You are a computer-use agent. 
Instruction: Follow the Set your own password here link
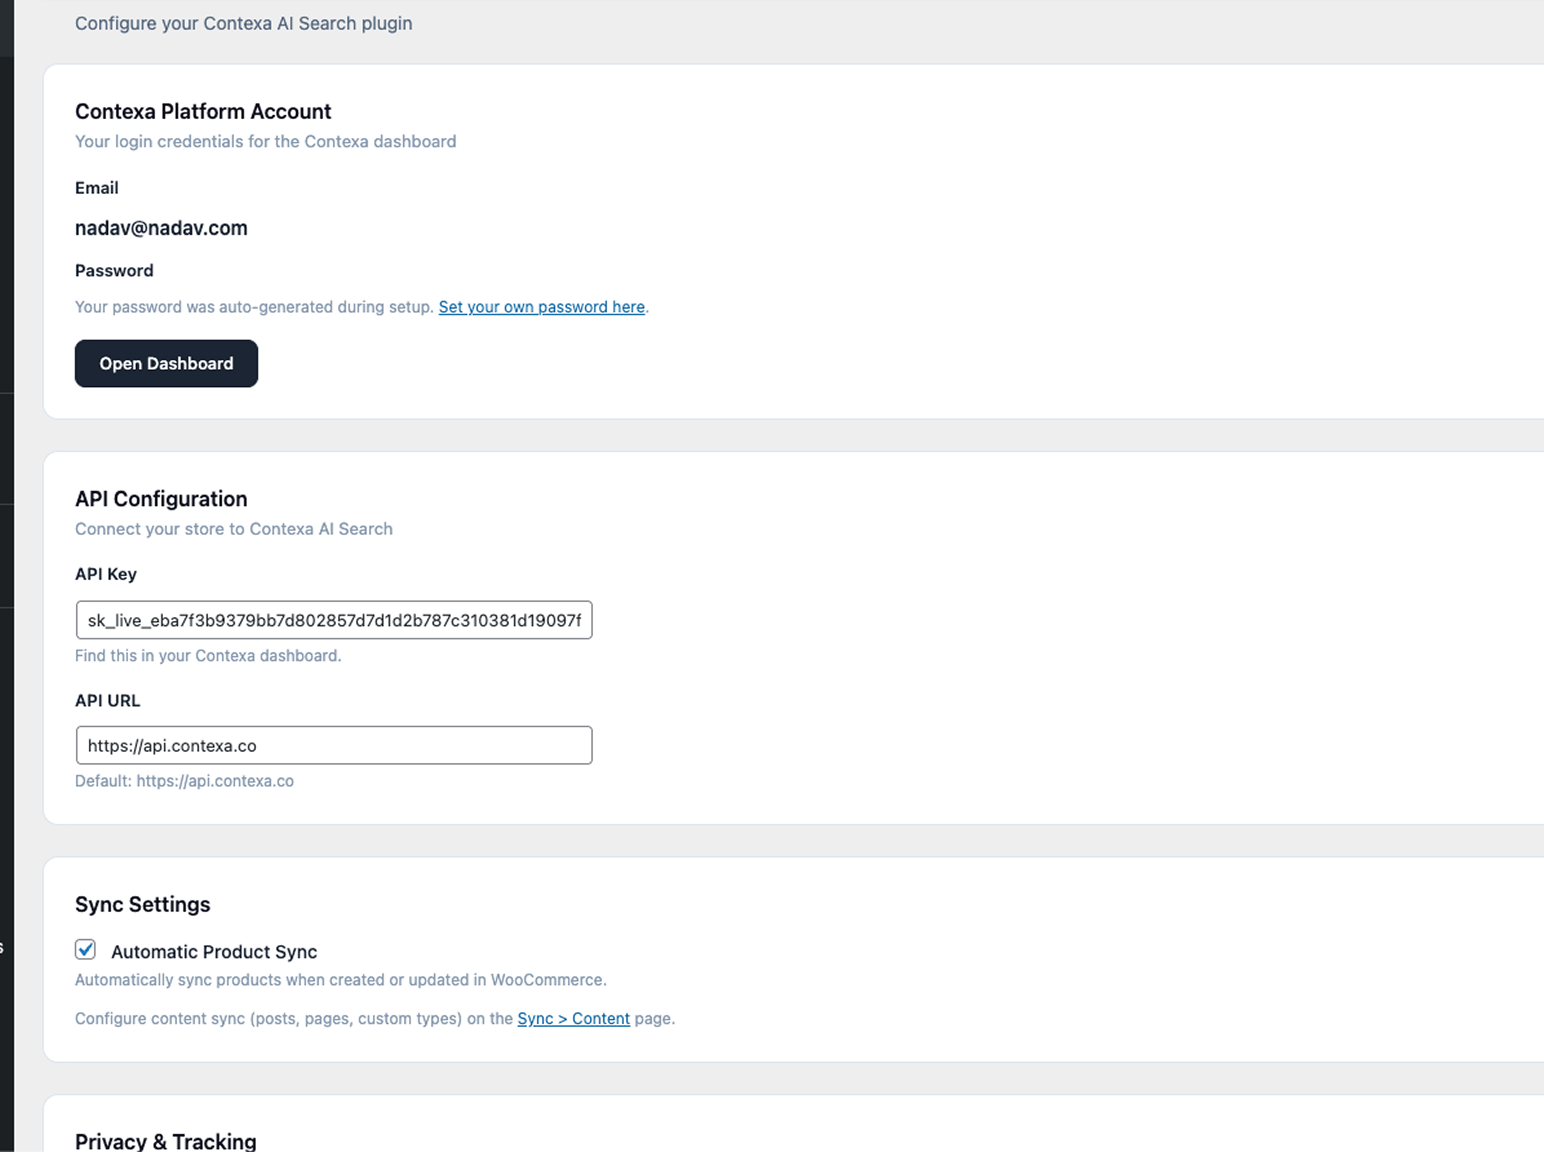tap(541, 306)
